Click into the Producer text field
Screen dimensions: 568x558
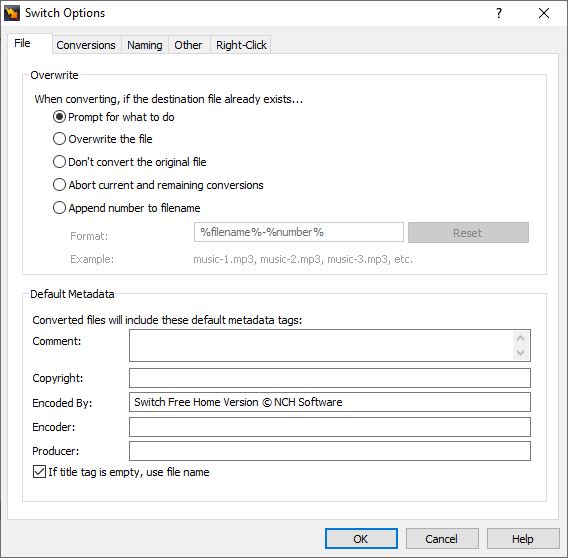coord(330,451)
